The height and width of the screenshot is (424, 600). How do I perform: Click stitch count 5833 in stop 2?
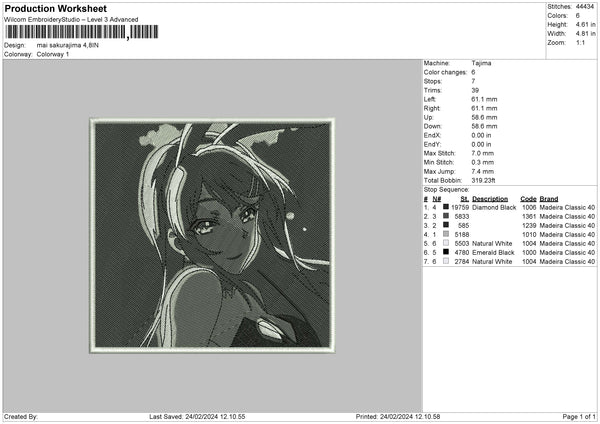462,217
